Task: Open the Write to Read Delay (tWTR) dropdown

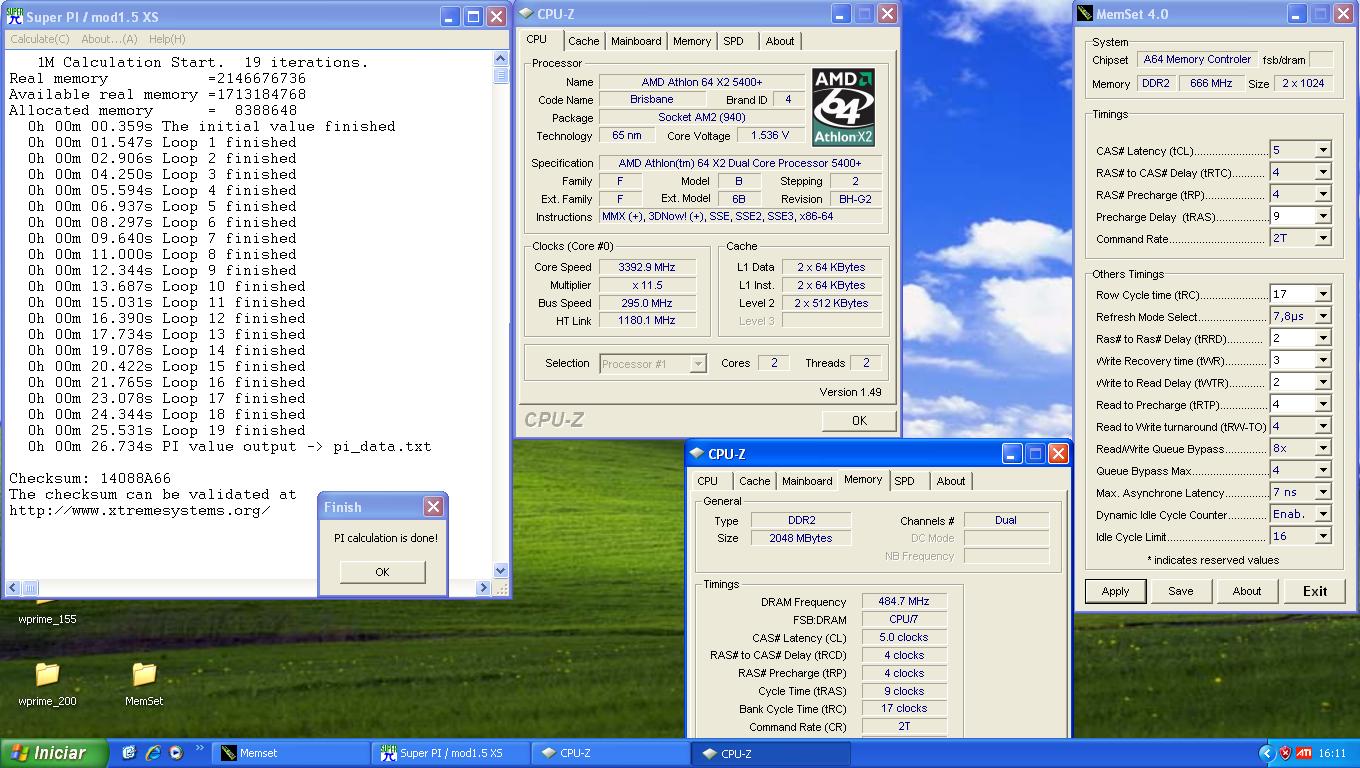Action: click(1322, 382)
